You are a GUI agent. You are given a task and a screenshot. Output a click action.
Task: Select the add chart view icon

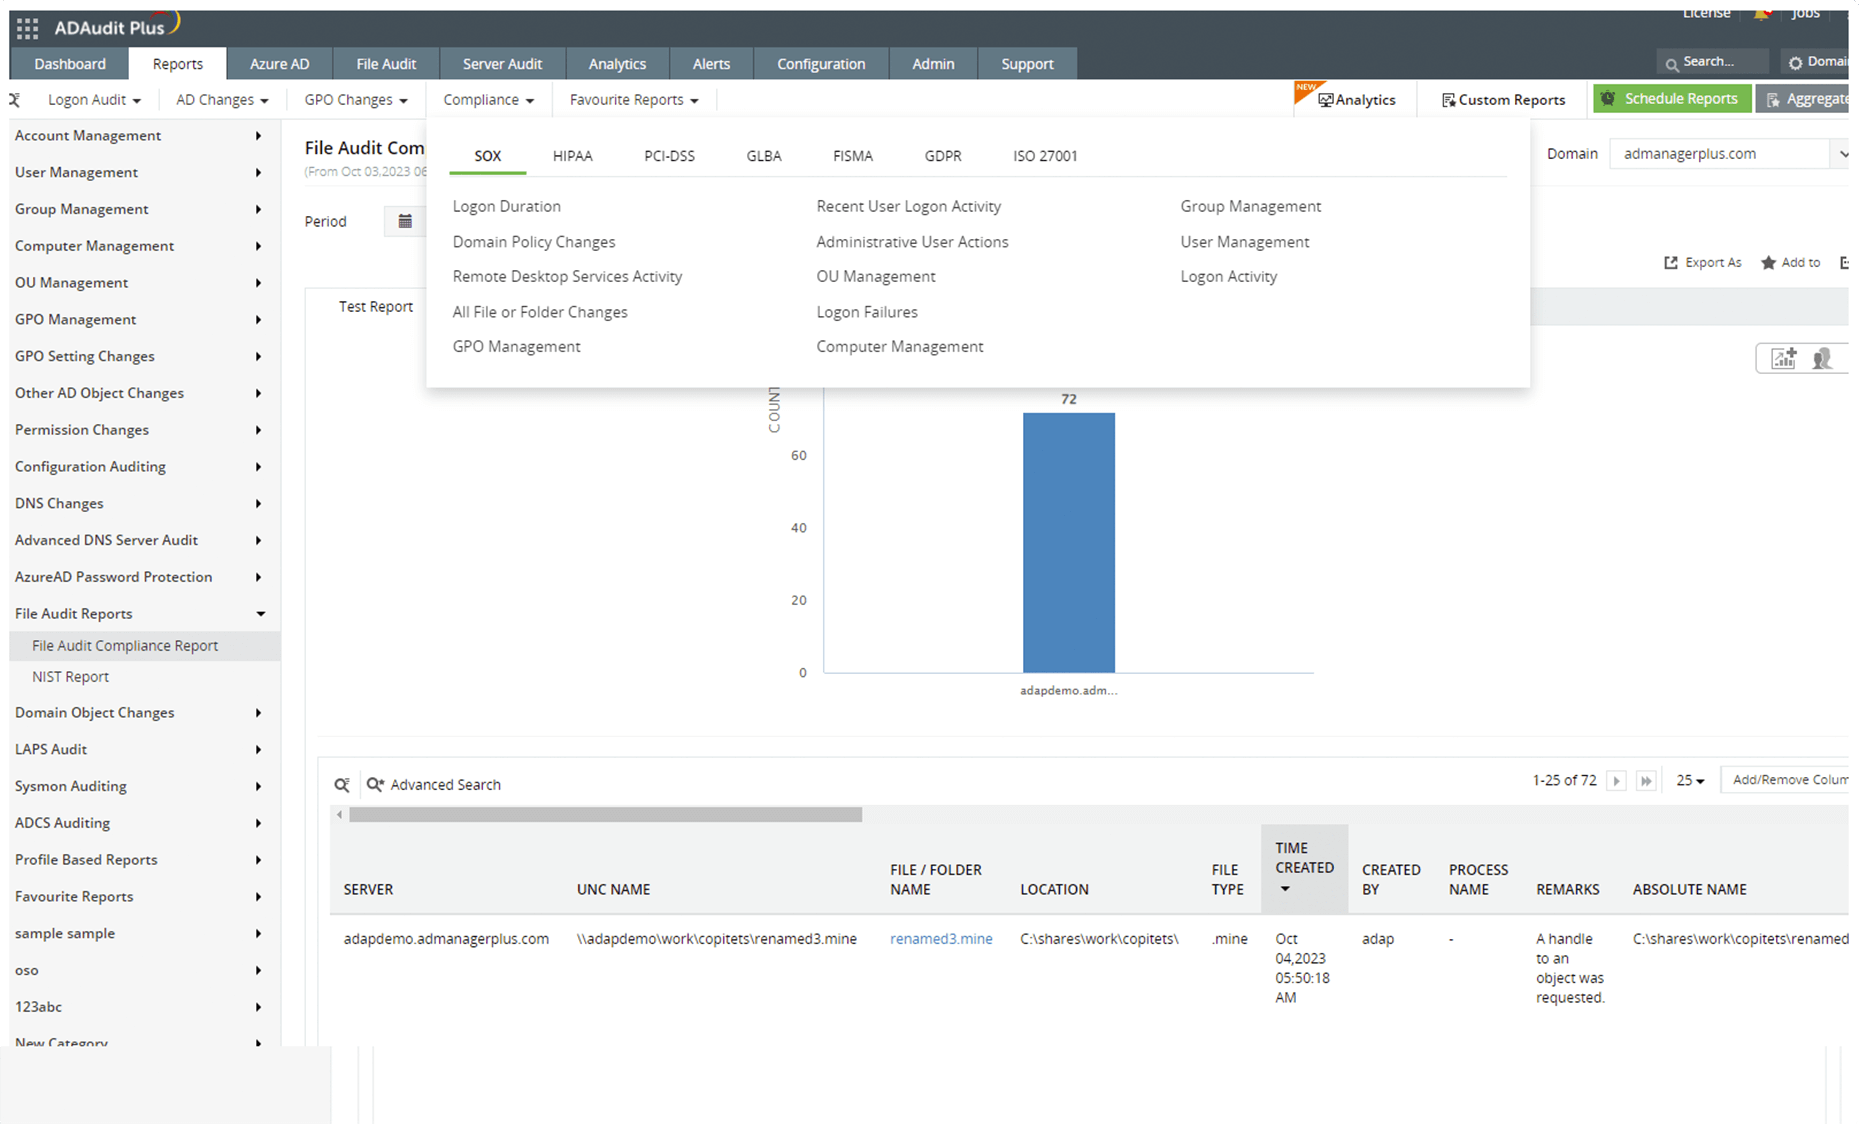1783,357
